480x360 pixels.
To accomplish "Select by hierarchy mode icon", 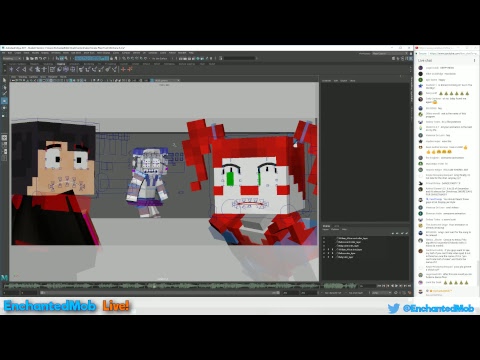I will [x=57, y=58].
